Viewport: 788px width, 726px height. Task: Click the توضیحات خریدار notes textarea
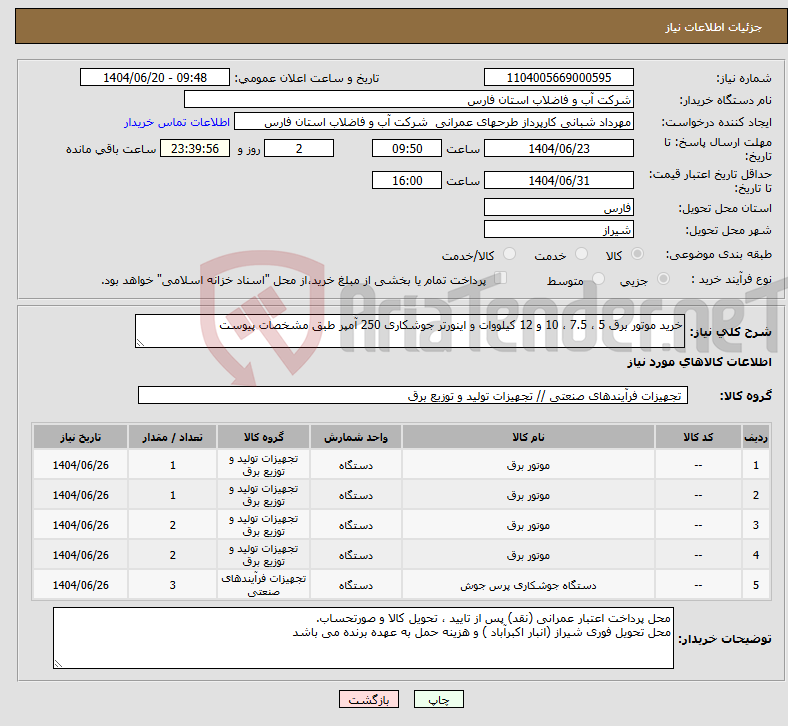(363, 638)
